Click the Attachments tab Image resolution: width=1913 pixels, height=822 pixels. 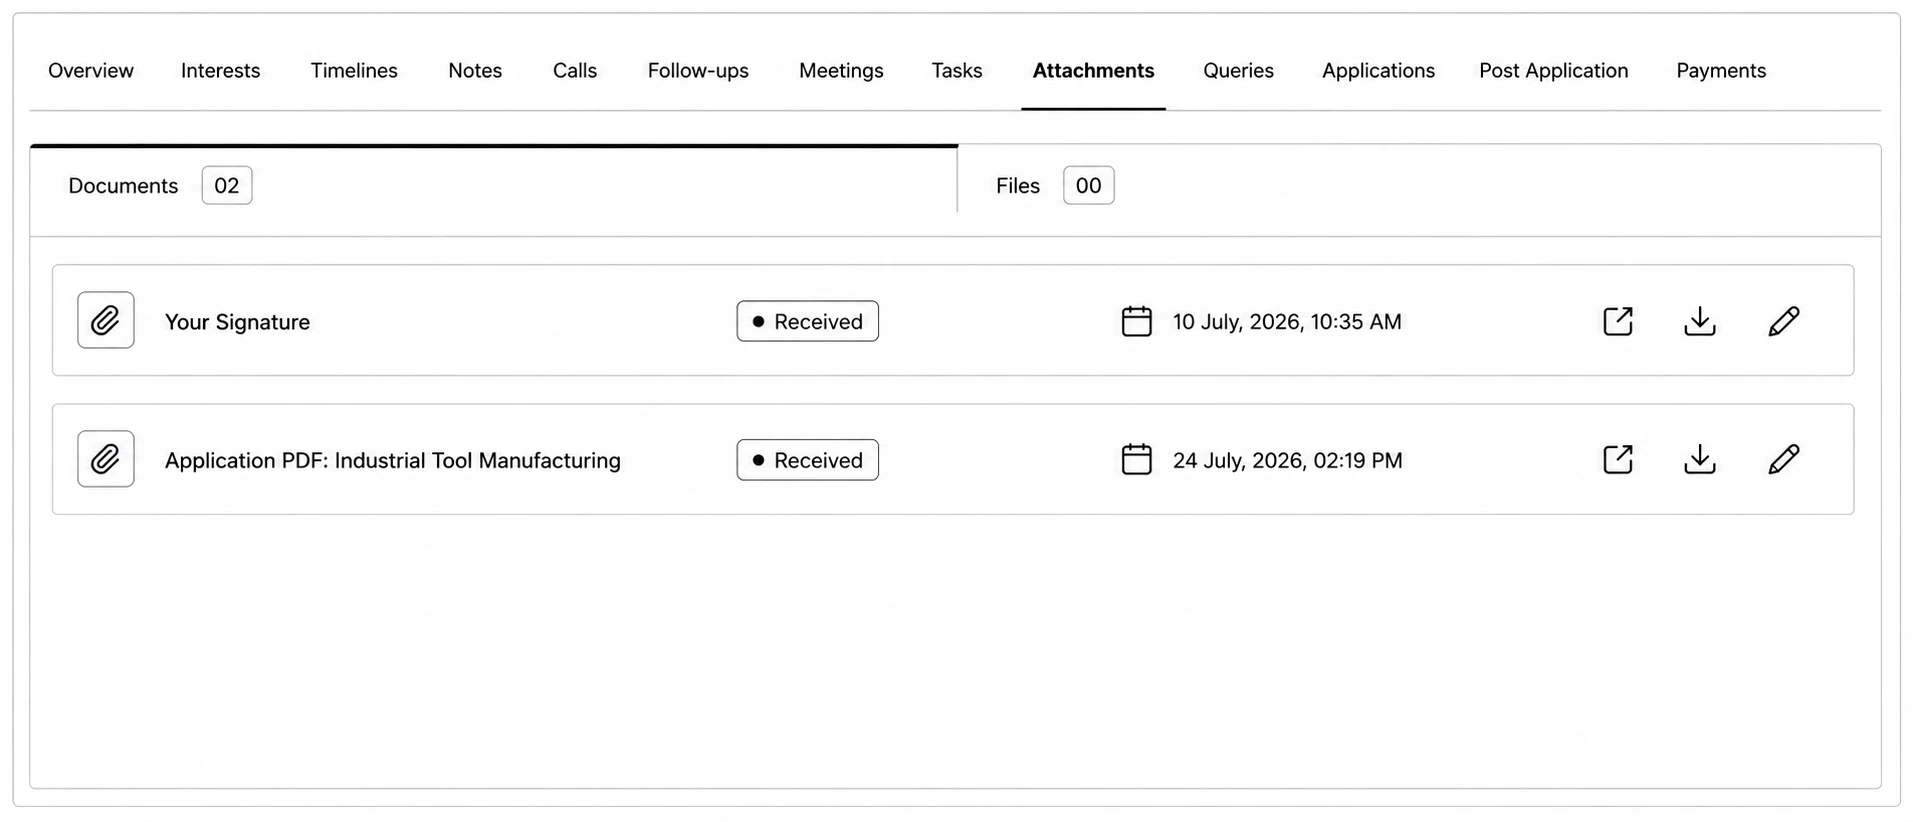coord(1093,71)
